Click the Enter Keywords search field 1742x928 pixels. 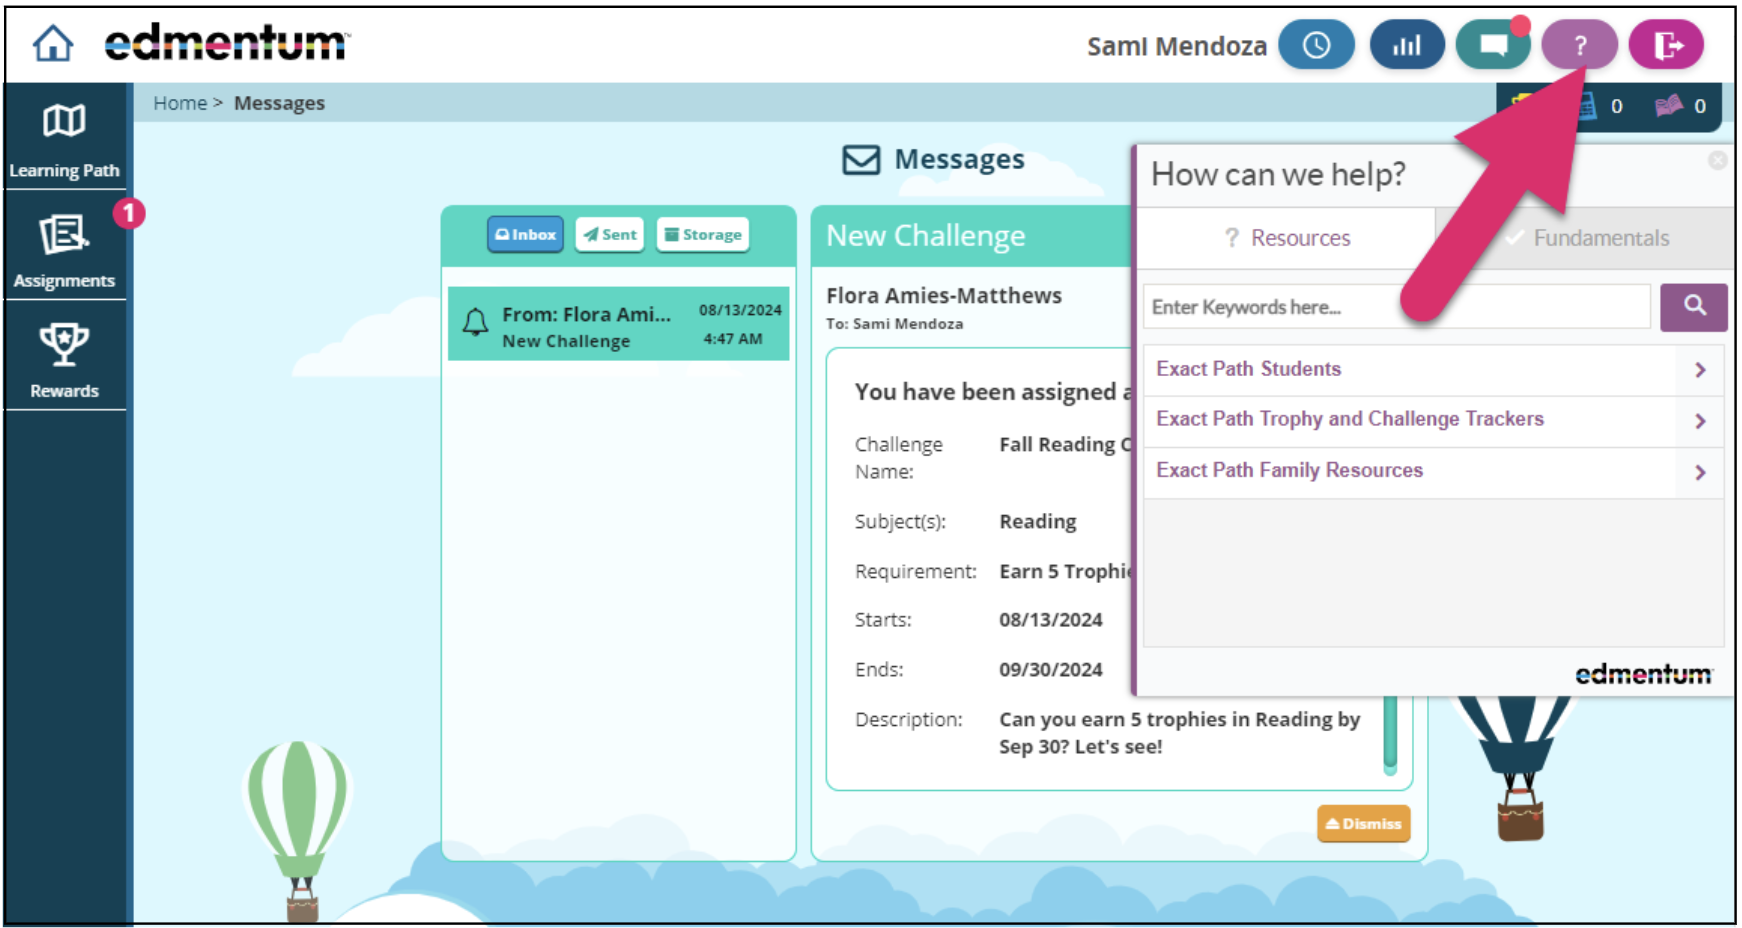(1396, 307)
